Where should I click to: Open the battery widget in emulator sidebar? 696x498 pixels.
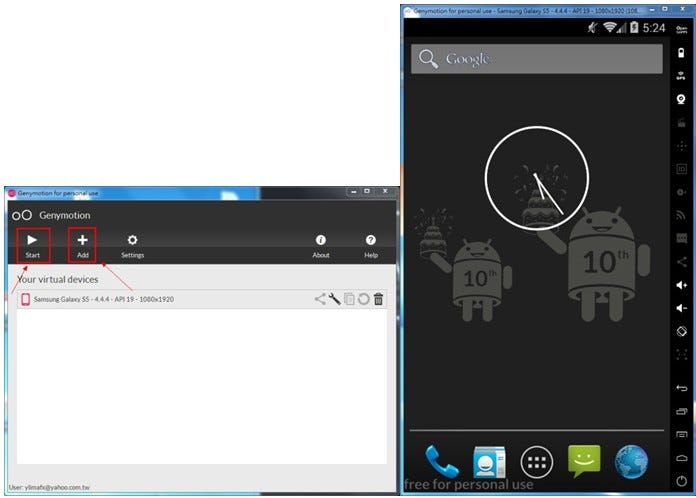coord(681,53)
